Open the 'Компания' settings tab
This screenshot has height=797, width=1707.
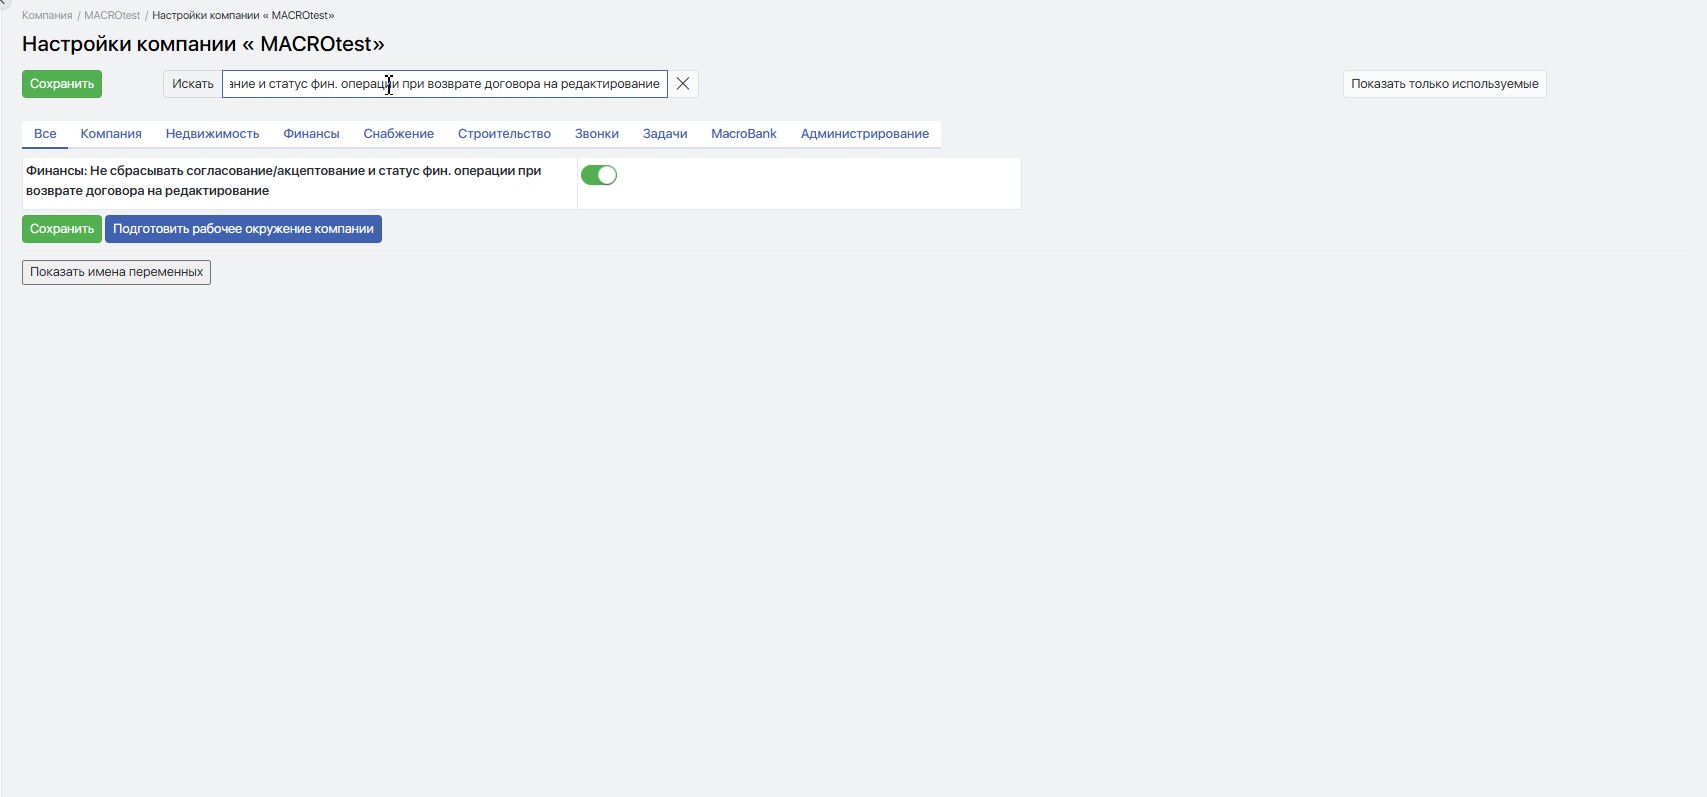111,134
